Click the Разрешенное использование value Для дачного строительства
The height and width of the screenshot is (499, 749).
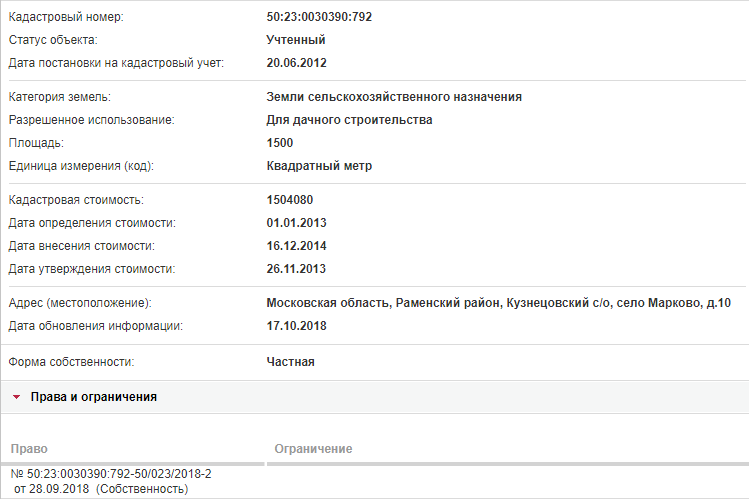coord(349,120)
